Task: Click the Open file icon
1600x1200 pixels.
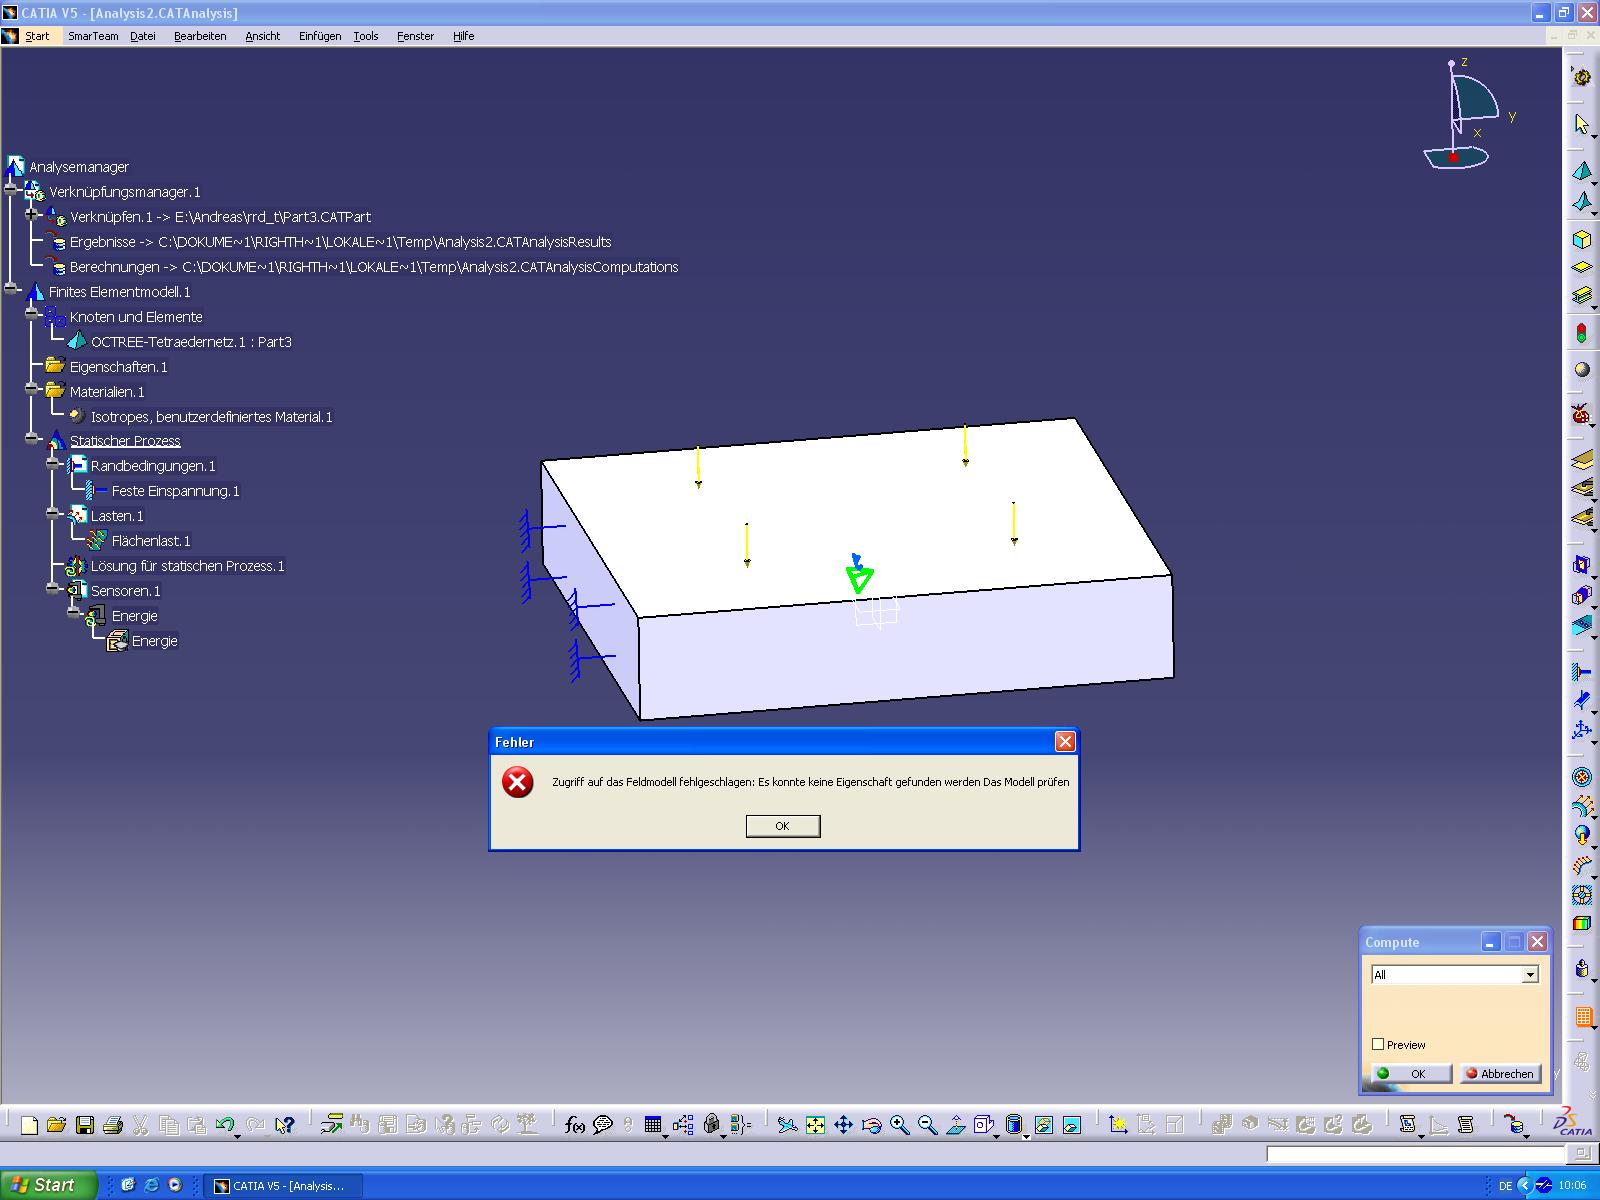Action: (57, 1125)
